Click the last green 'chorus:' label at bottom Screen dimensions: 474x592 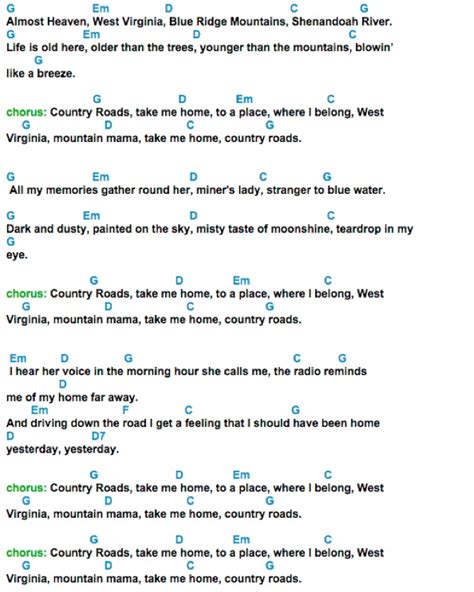pyautogui.click(x=26, y=553)
